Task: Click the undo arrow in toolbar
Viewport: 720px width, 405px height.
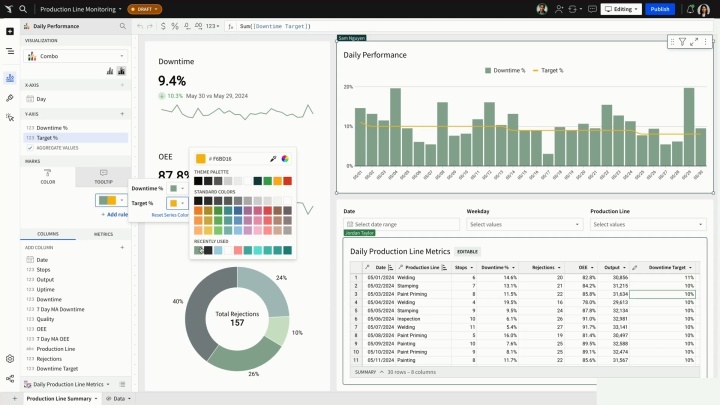Action: pos(140,26)
